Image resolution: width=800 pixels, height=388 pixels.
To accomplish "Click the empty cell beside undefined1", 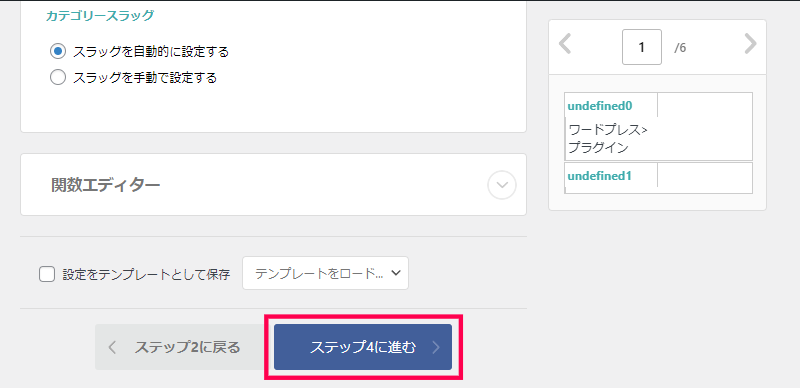I will pos(705,176).
